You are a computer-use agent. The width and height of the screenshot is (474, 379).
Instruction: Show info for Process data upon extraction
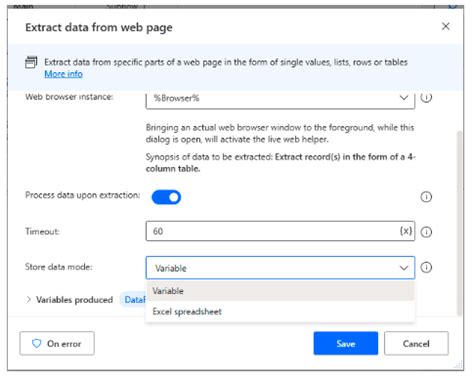point(426,197)
